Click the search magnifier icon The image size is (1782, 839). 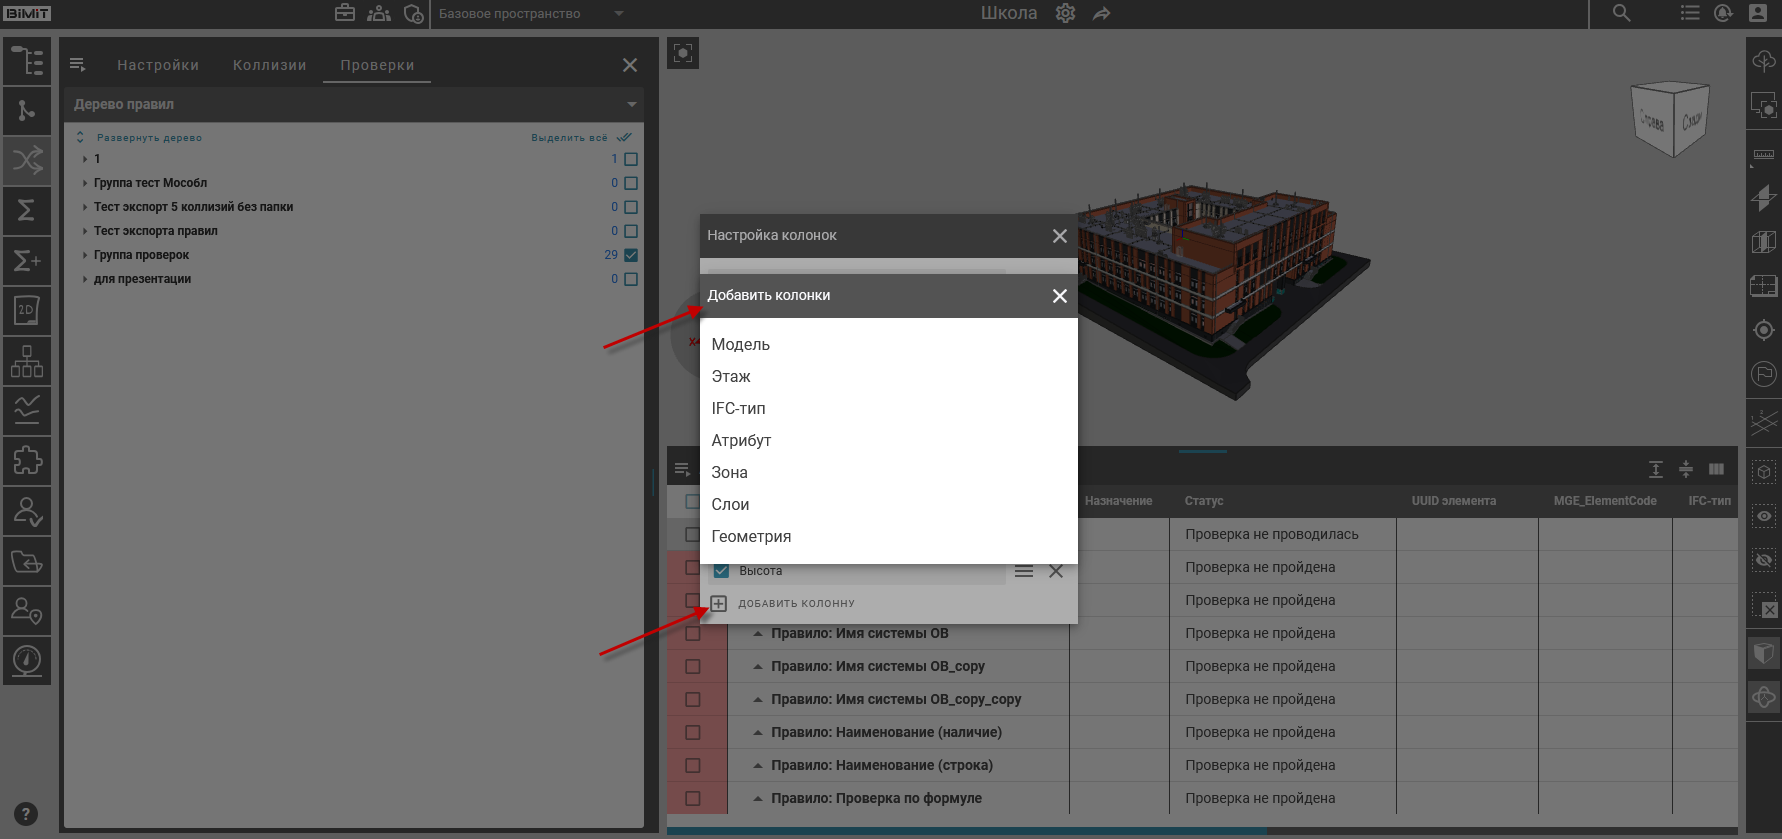[1621, 13]
